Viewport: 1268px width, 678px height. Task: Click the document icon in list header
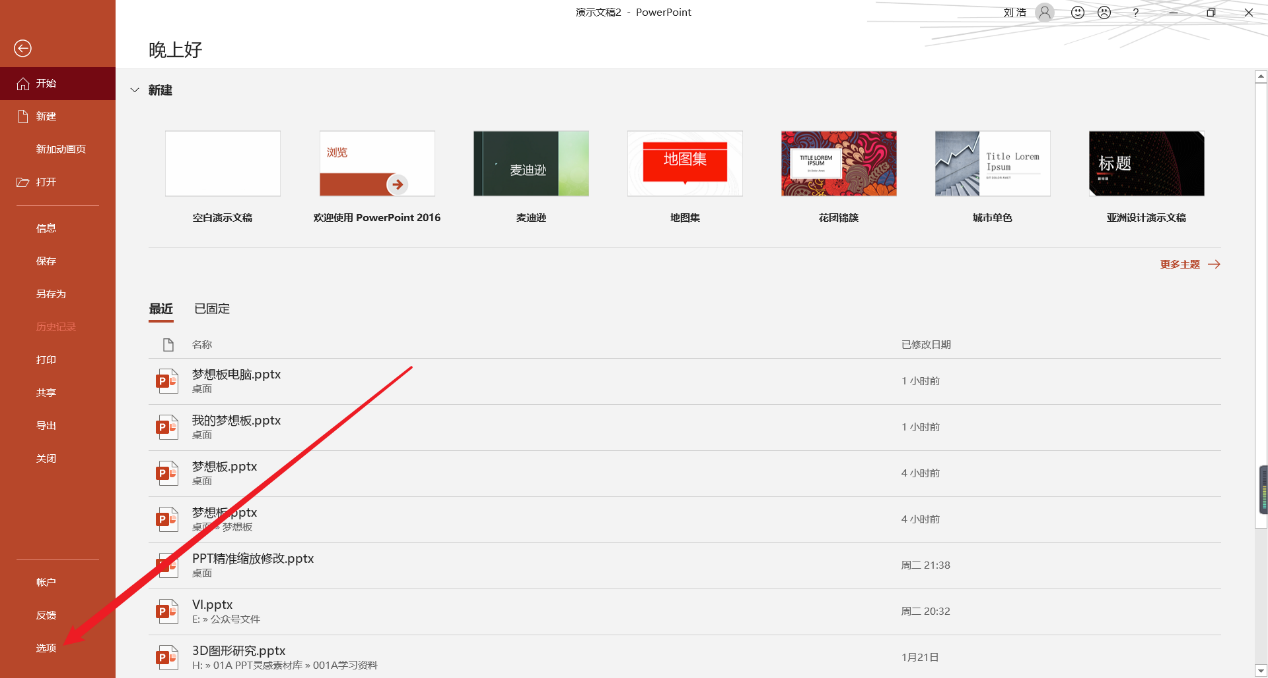tap(168, 344)
